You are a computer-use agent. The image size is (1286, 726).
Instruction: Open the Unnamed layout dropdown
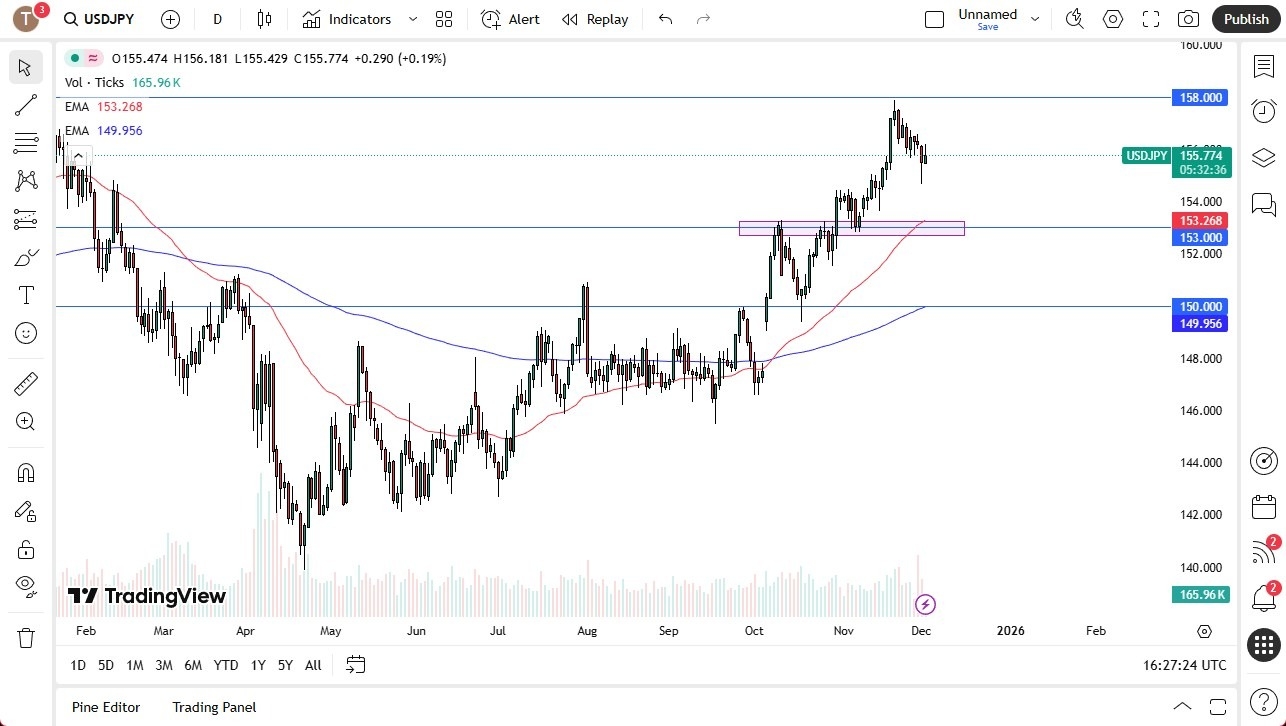[1035, 18]
